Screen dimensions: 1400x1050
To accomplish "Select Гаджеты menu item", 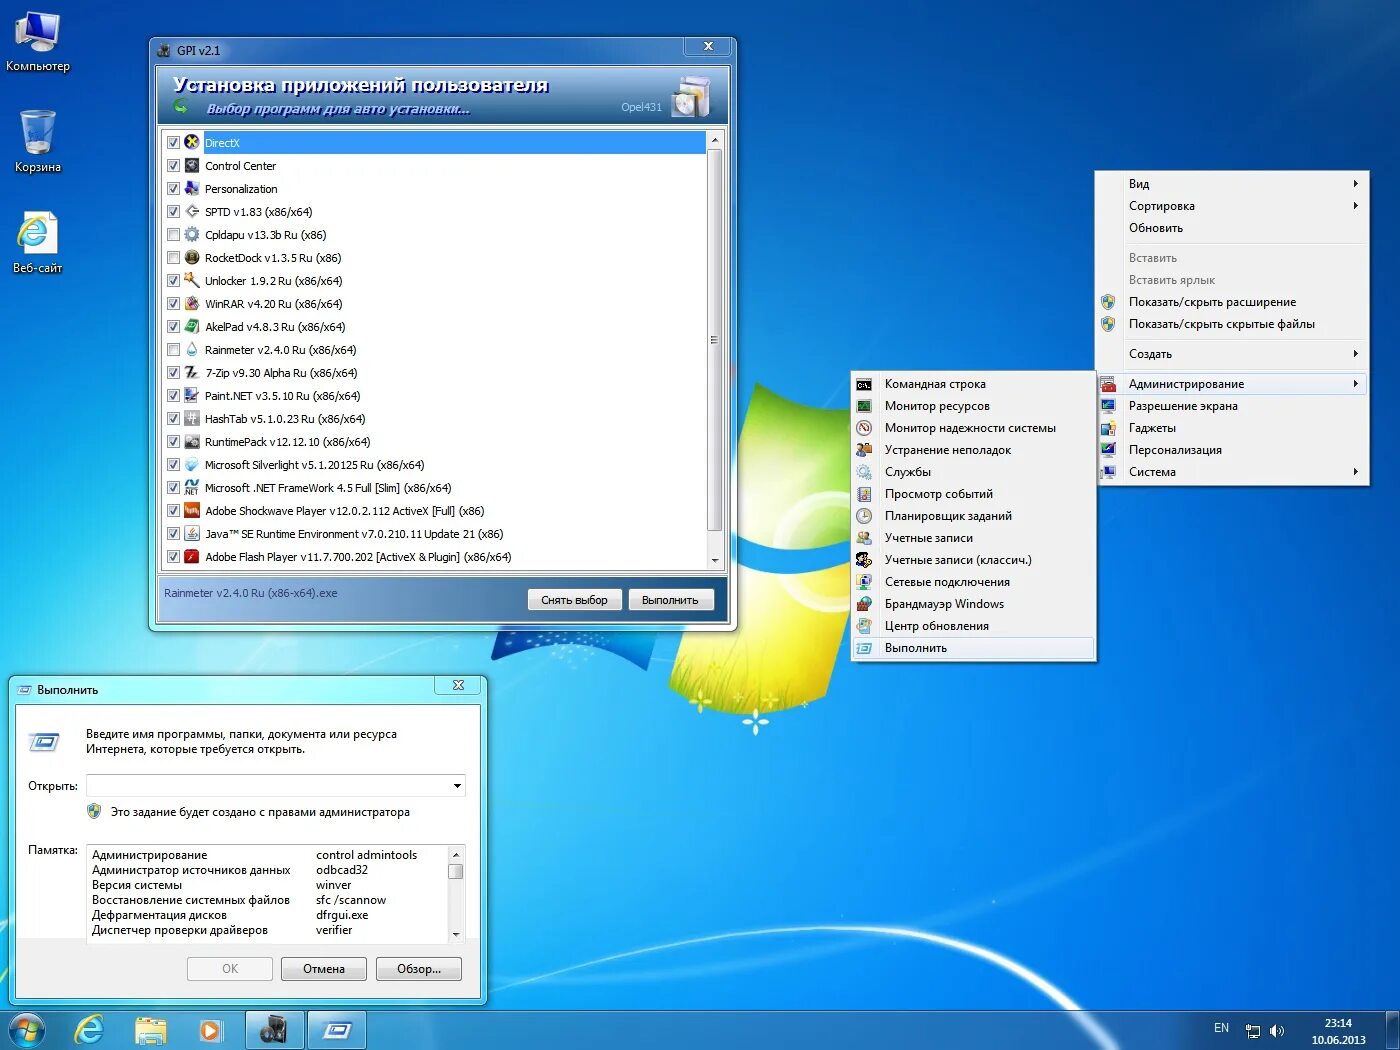I will point(1232,428).
